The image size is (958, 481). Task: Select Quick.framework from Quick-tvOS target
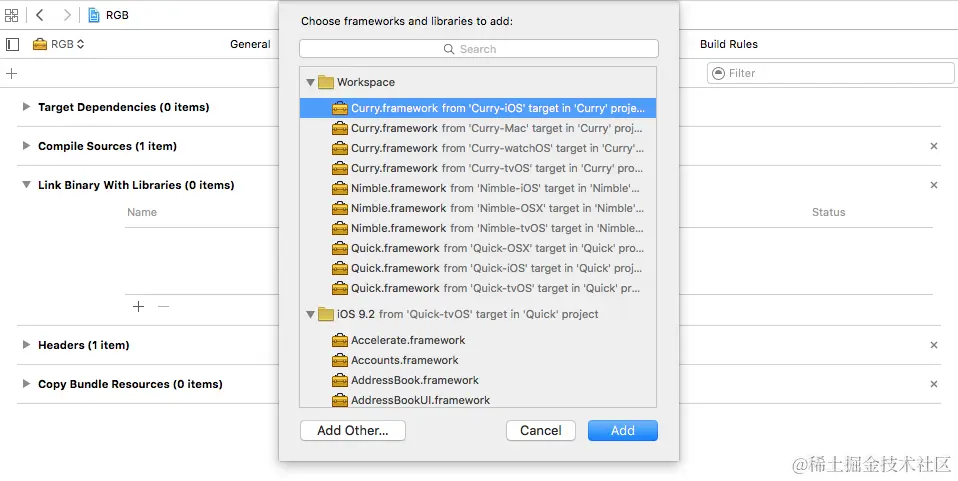coord(478,288)
